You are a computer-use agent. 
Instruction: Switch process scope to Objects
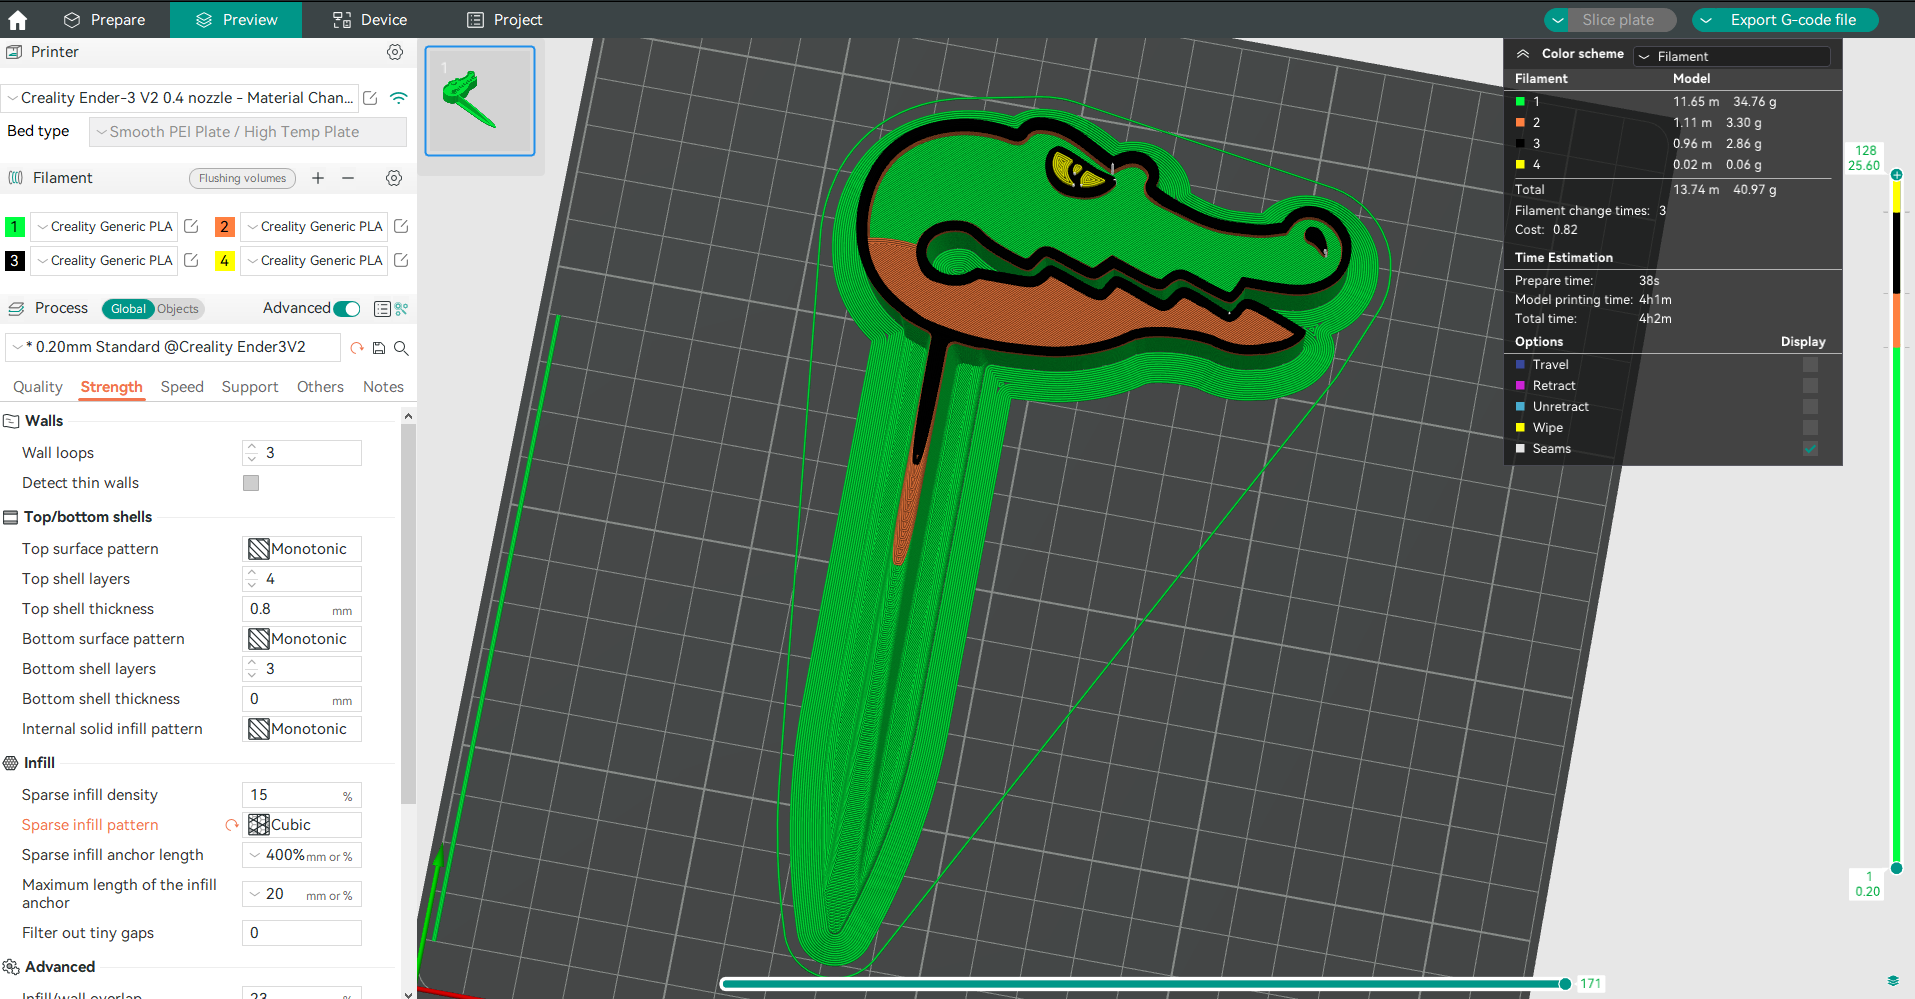pos(178,309)
